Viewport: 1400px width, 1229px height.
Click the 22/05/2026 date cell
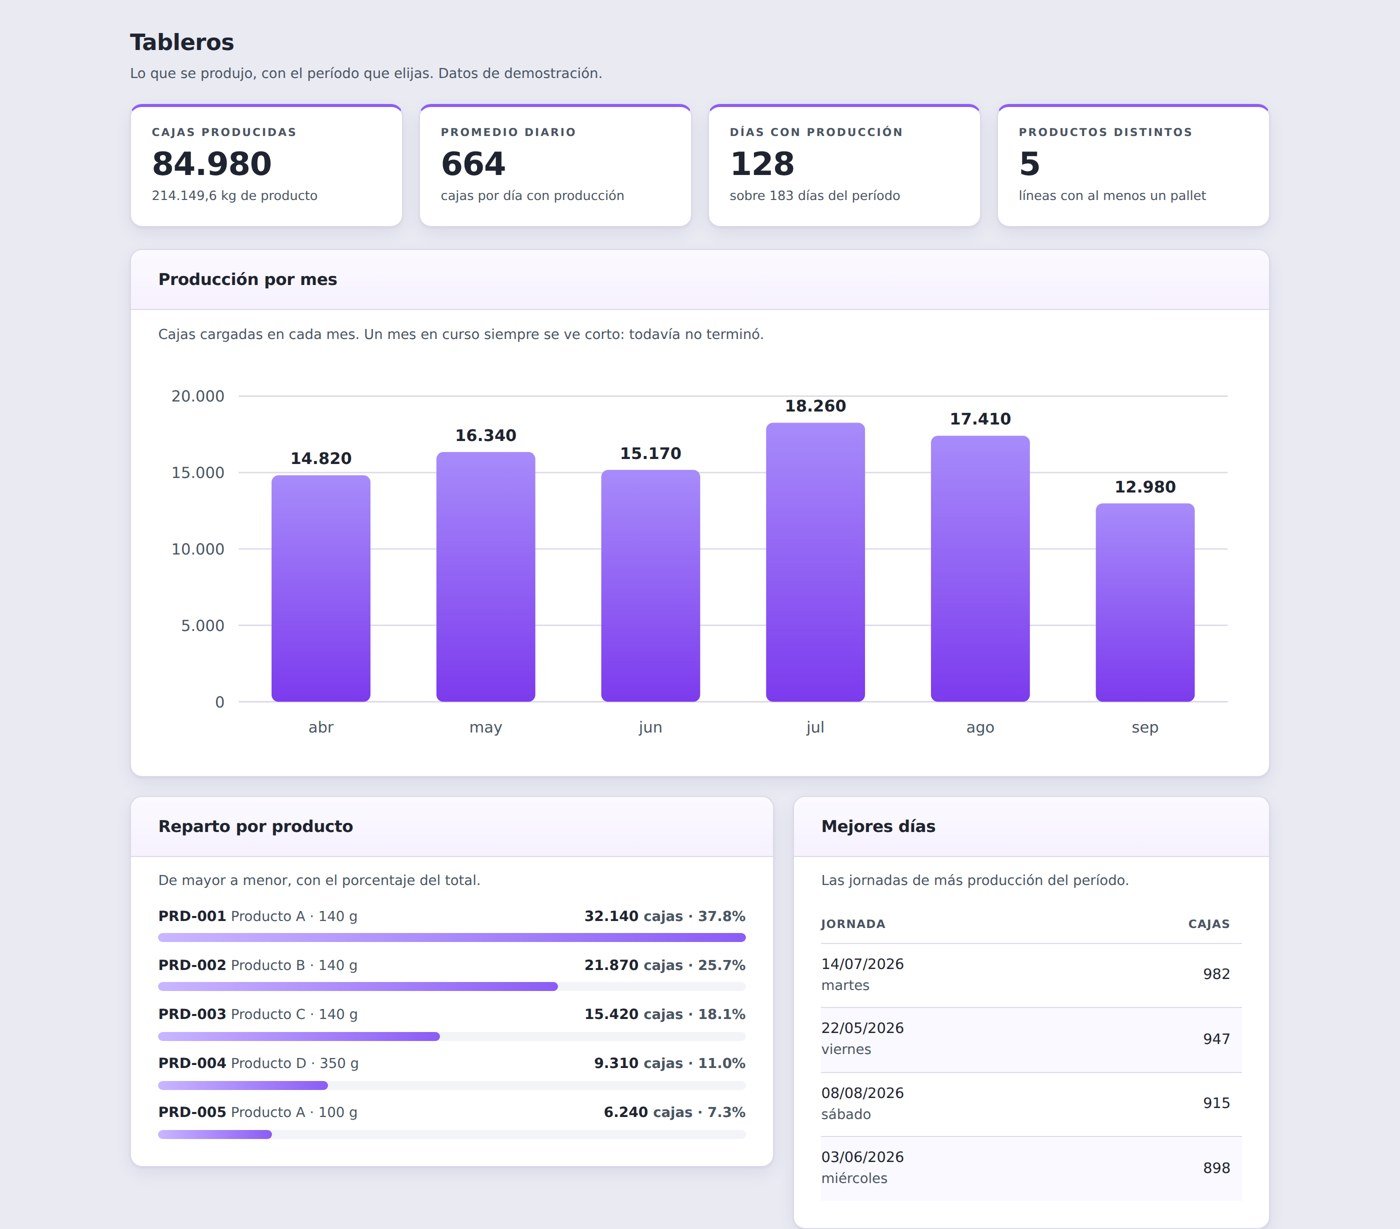pos(862,1028)
